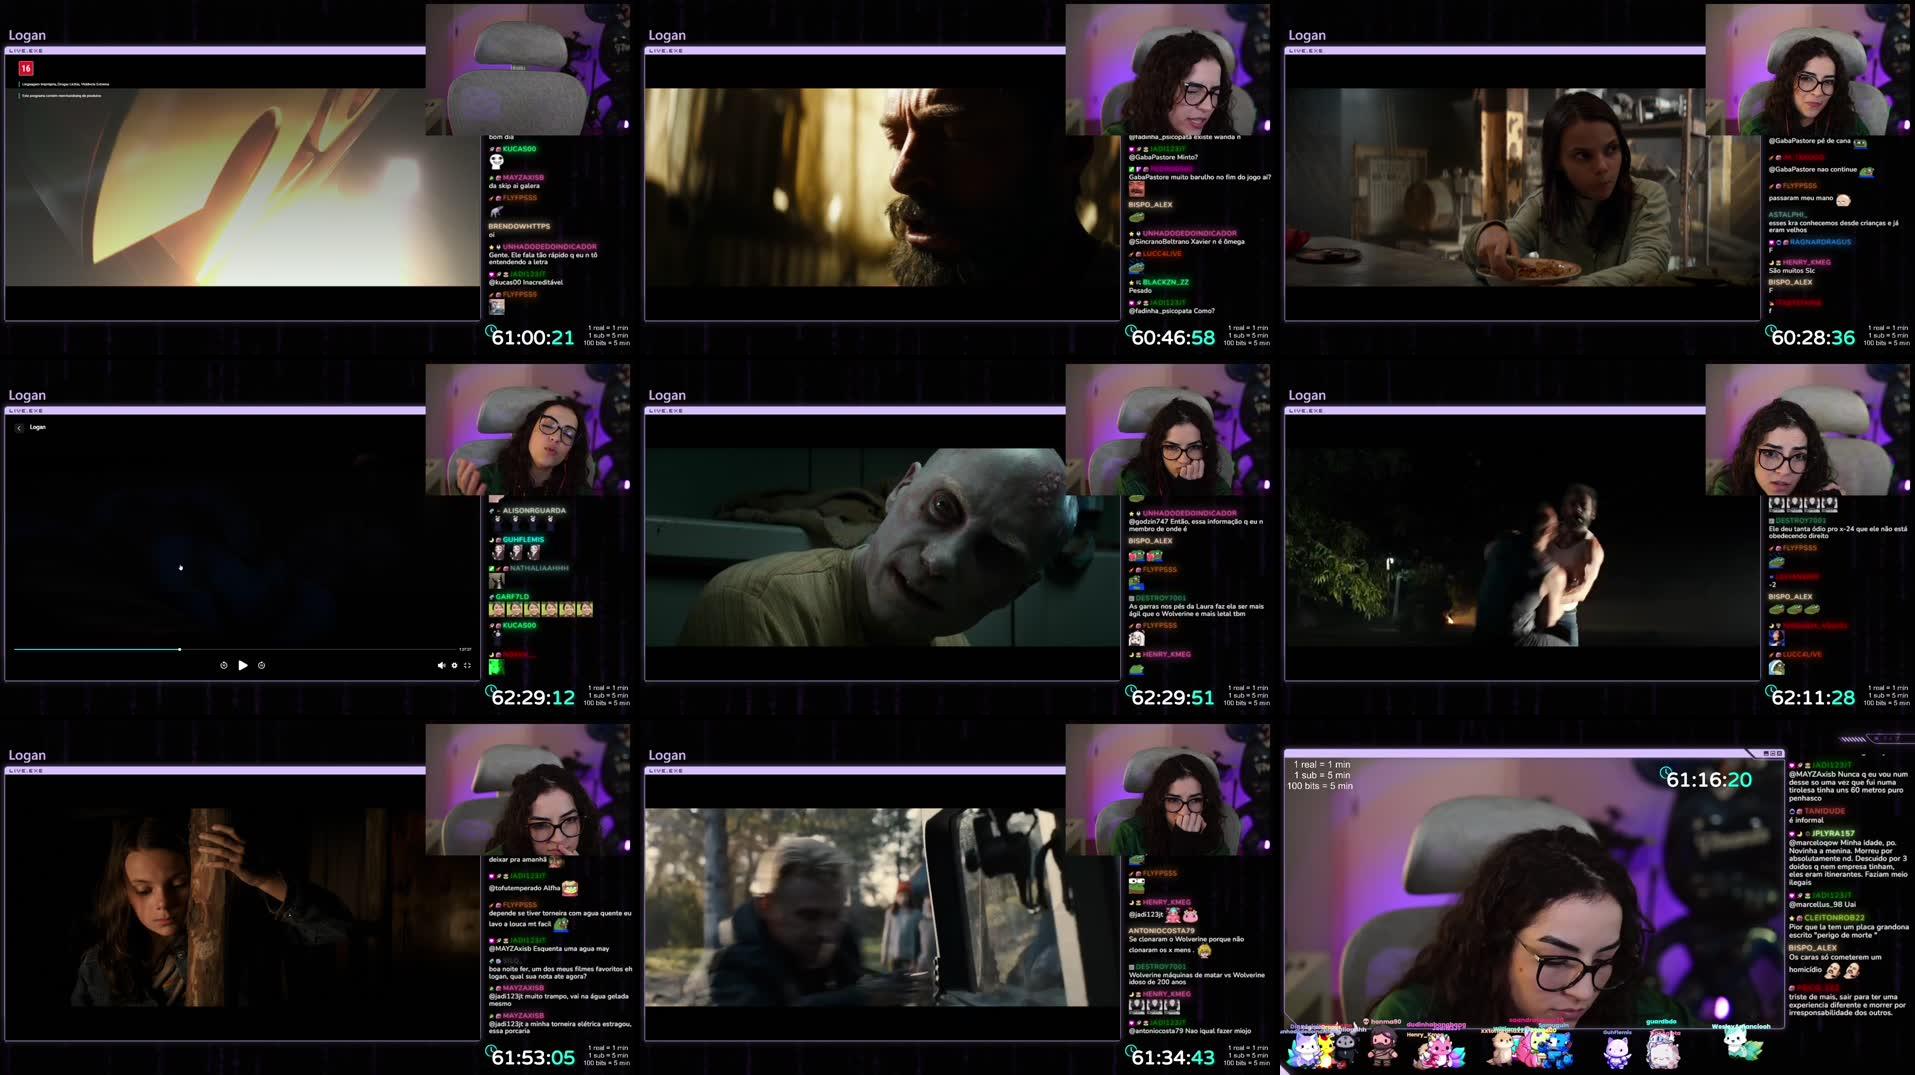Image resolution: width=1915 pixels, height=1075 pixels.
Task: Open player settings gear
Action: (x=454, y=665)
